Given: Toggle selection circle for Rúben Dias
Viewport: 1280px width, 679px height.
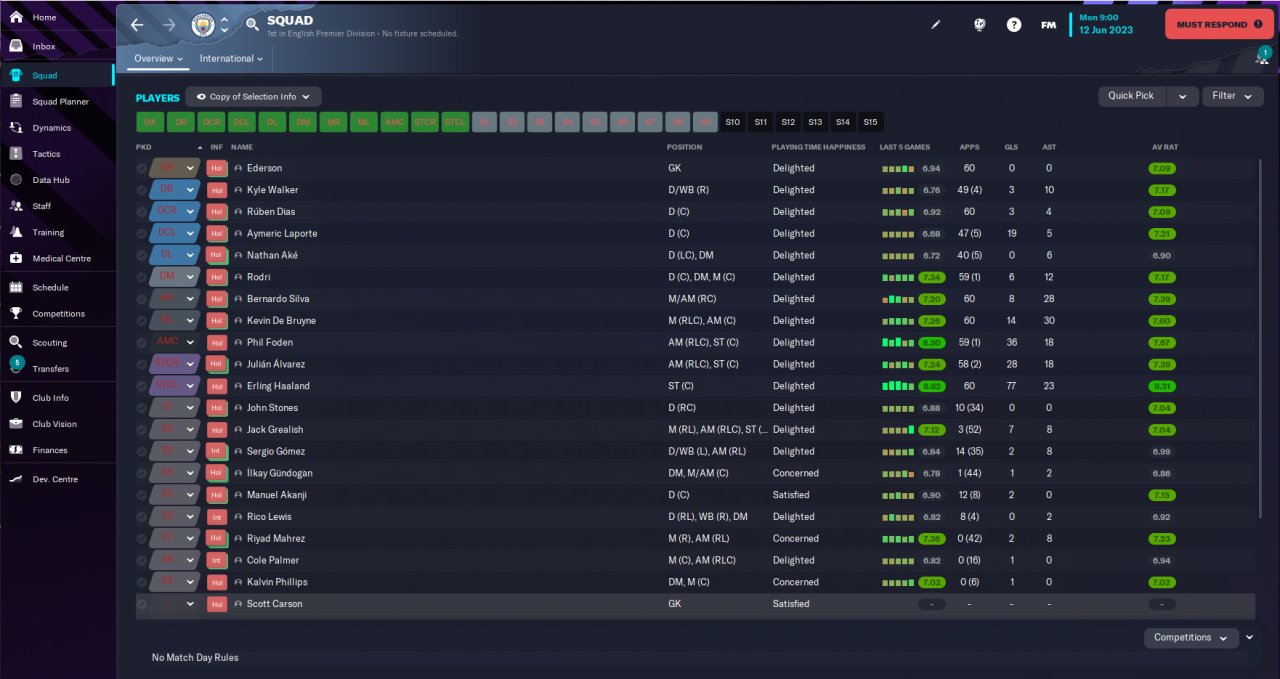Looking at the screenshot, I should coord(142,211).
